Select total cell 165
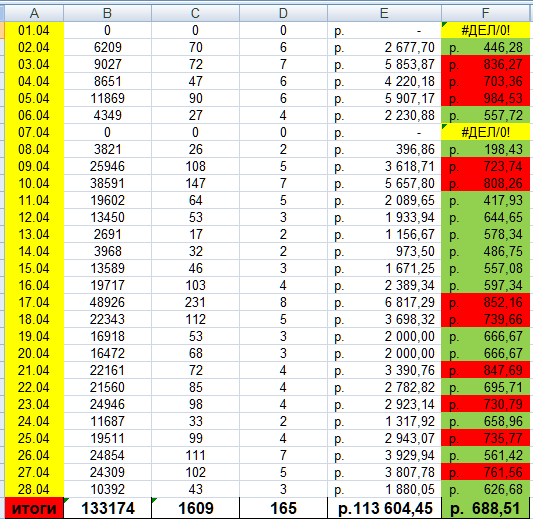This screenshot has height=519, width=533. [x=283, y=508]
